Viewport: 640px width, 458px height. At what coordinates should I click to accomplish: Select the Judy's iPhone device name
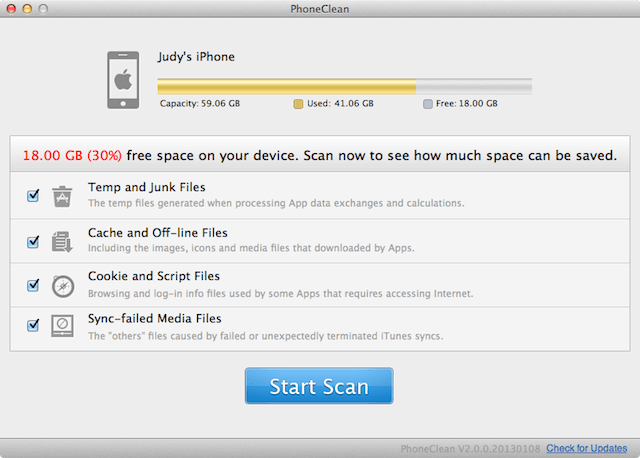[x=196, y=57]
